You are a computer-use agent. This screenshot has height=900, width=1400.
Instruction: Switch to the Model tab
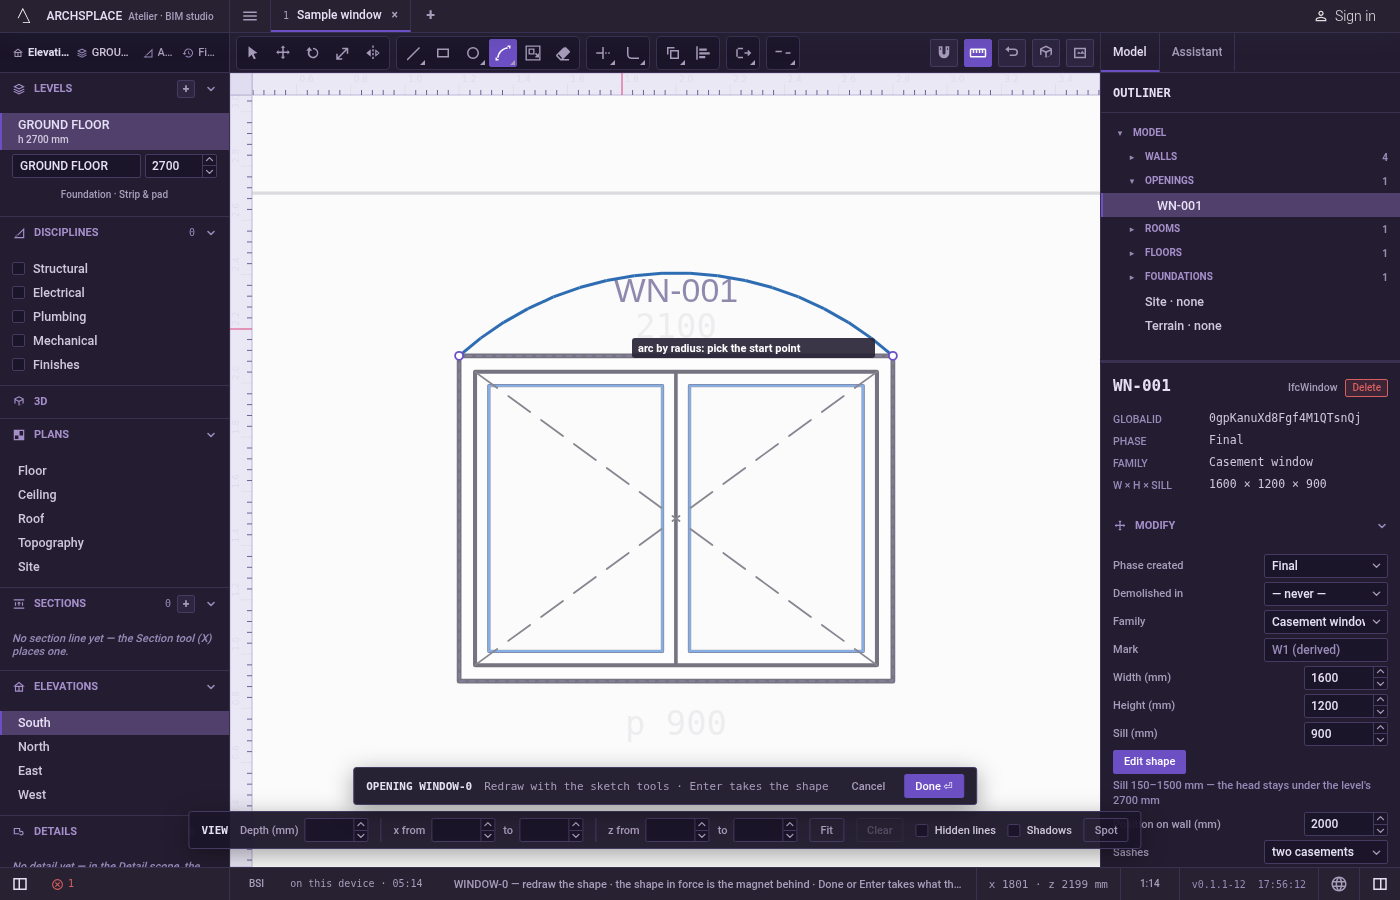click(1130, 52)
